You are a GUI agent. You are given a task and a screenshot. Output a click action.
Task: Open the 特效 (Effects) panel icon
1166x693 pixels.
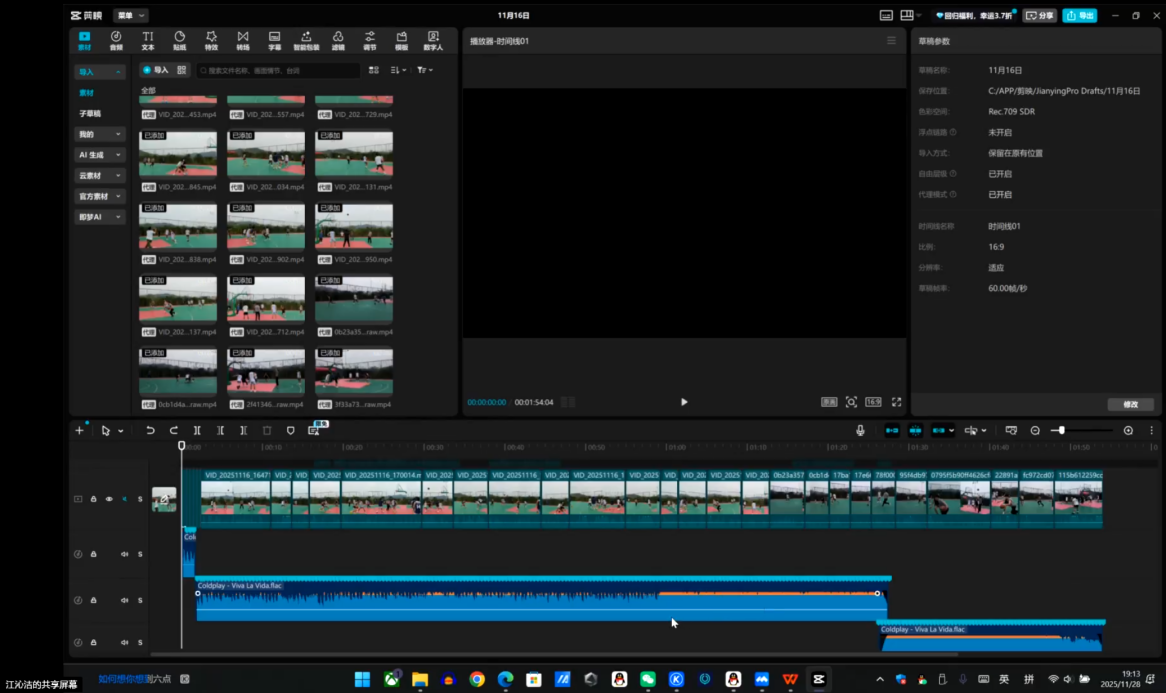point(211,40)
